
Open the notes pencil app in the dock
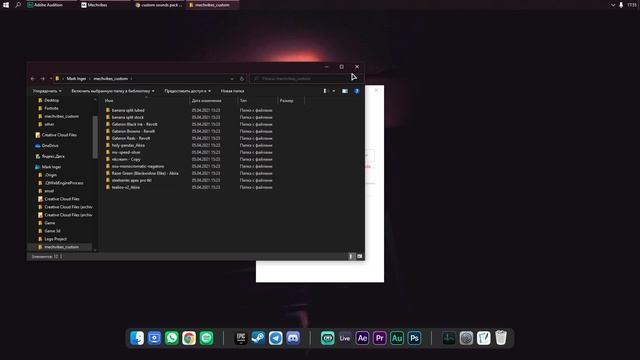pos(484,338)
